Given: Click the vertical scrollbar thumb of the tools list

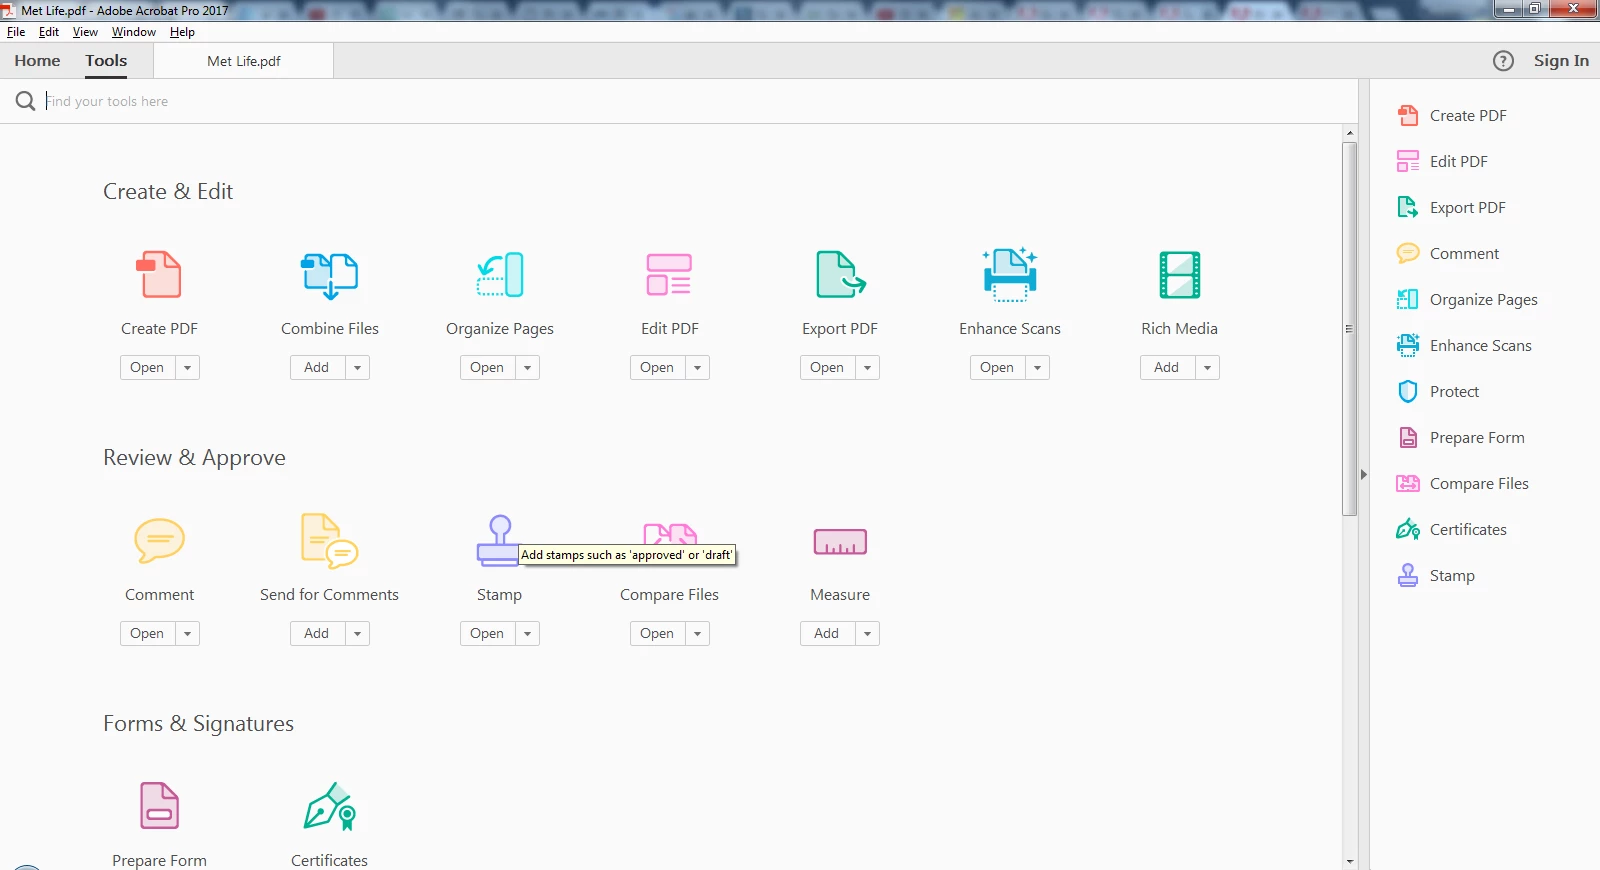Looking at the screenshot, I should 1349,329.
